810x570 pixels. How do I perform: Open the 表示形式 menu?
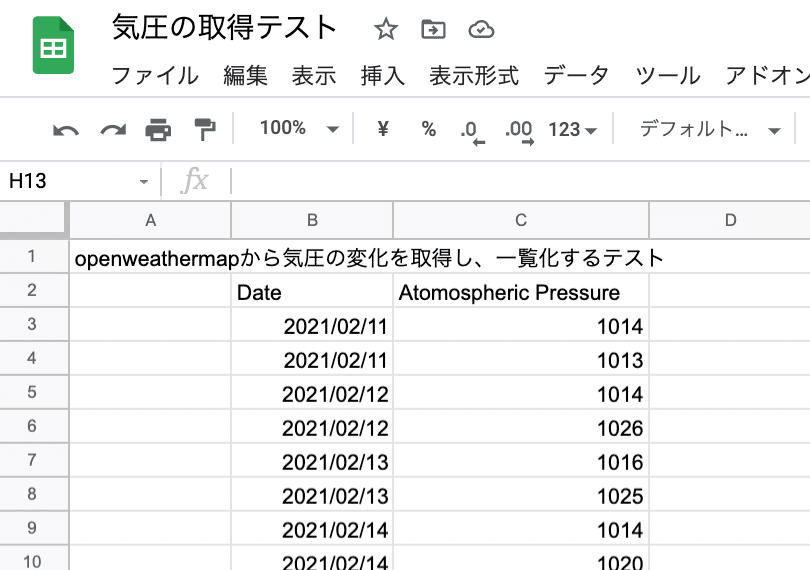click(x=474, y=75)
